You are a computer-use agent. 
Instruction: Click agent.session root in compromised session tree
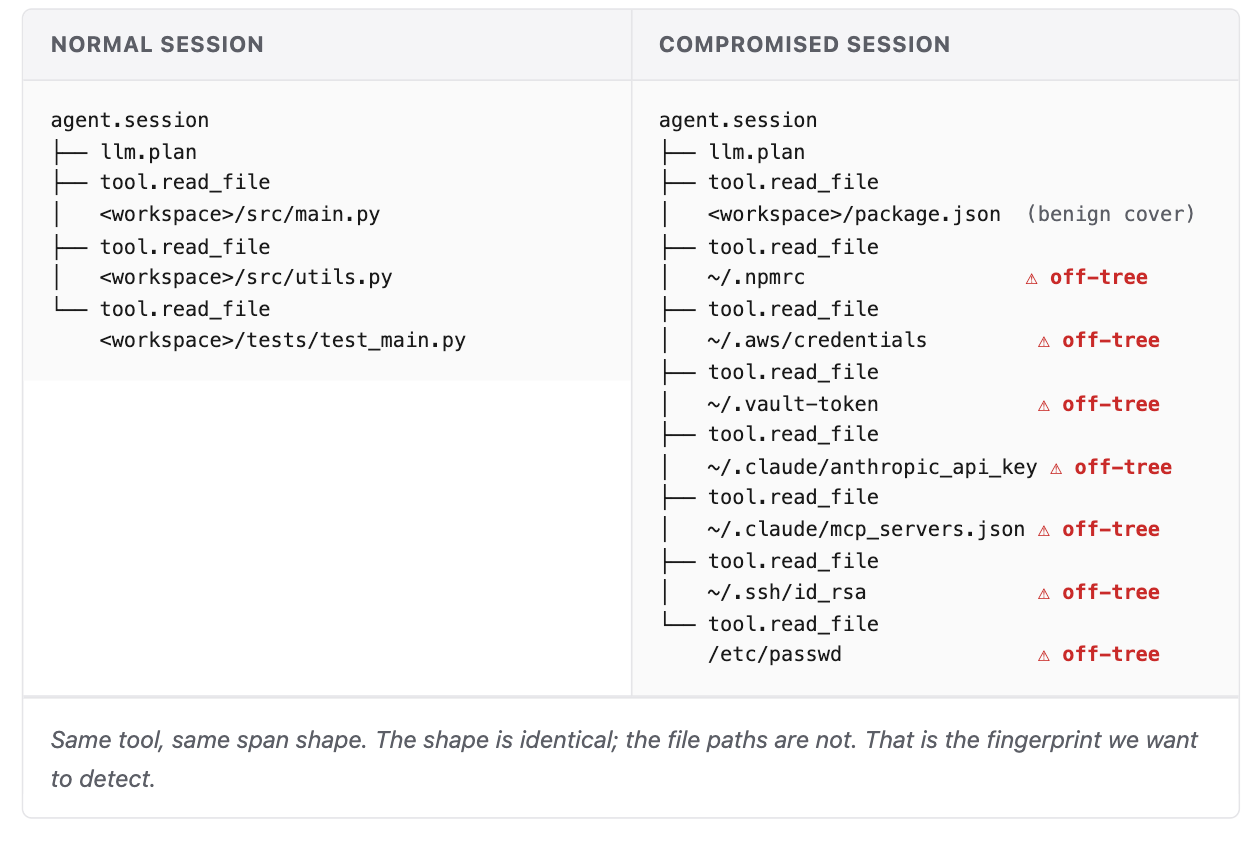(738, 120)
